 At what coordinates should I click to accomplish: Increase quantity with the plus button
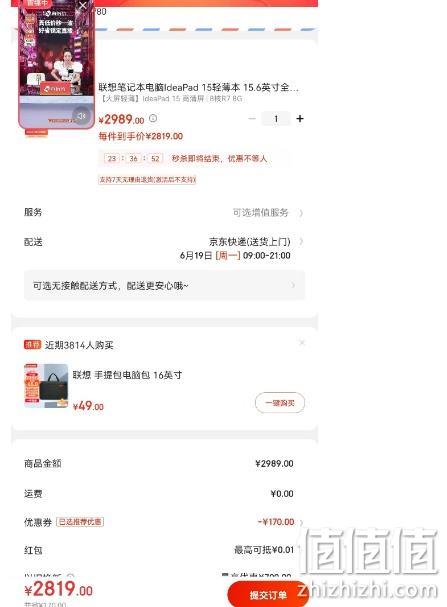(x=300, y=118)
